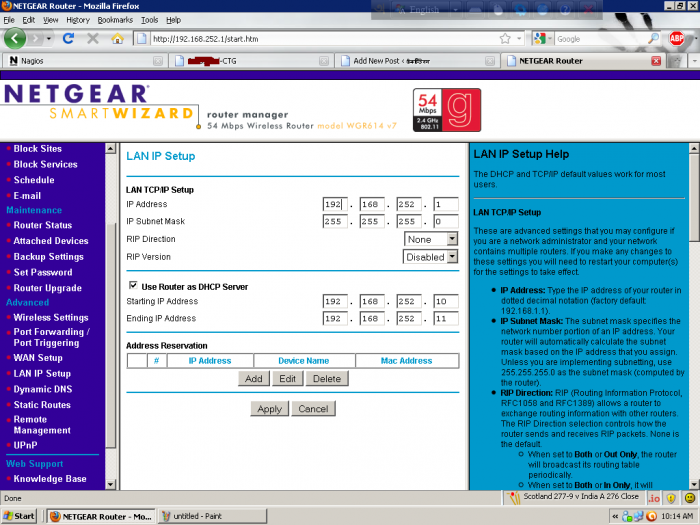700x525 pixels.
Task: Open Router Status in the sidebar
Action: click(x=43, y=225)
